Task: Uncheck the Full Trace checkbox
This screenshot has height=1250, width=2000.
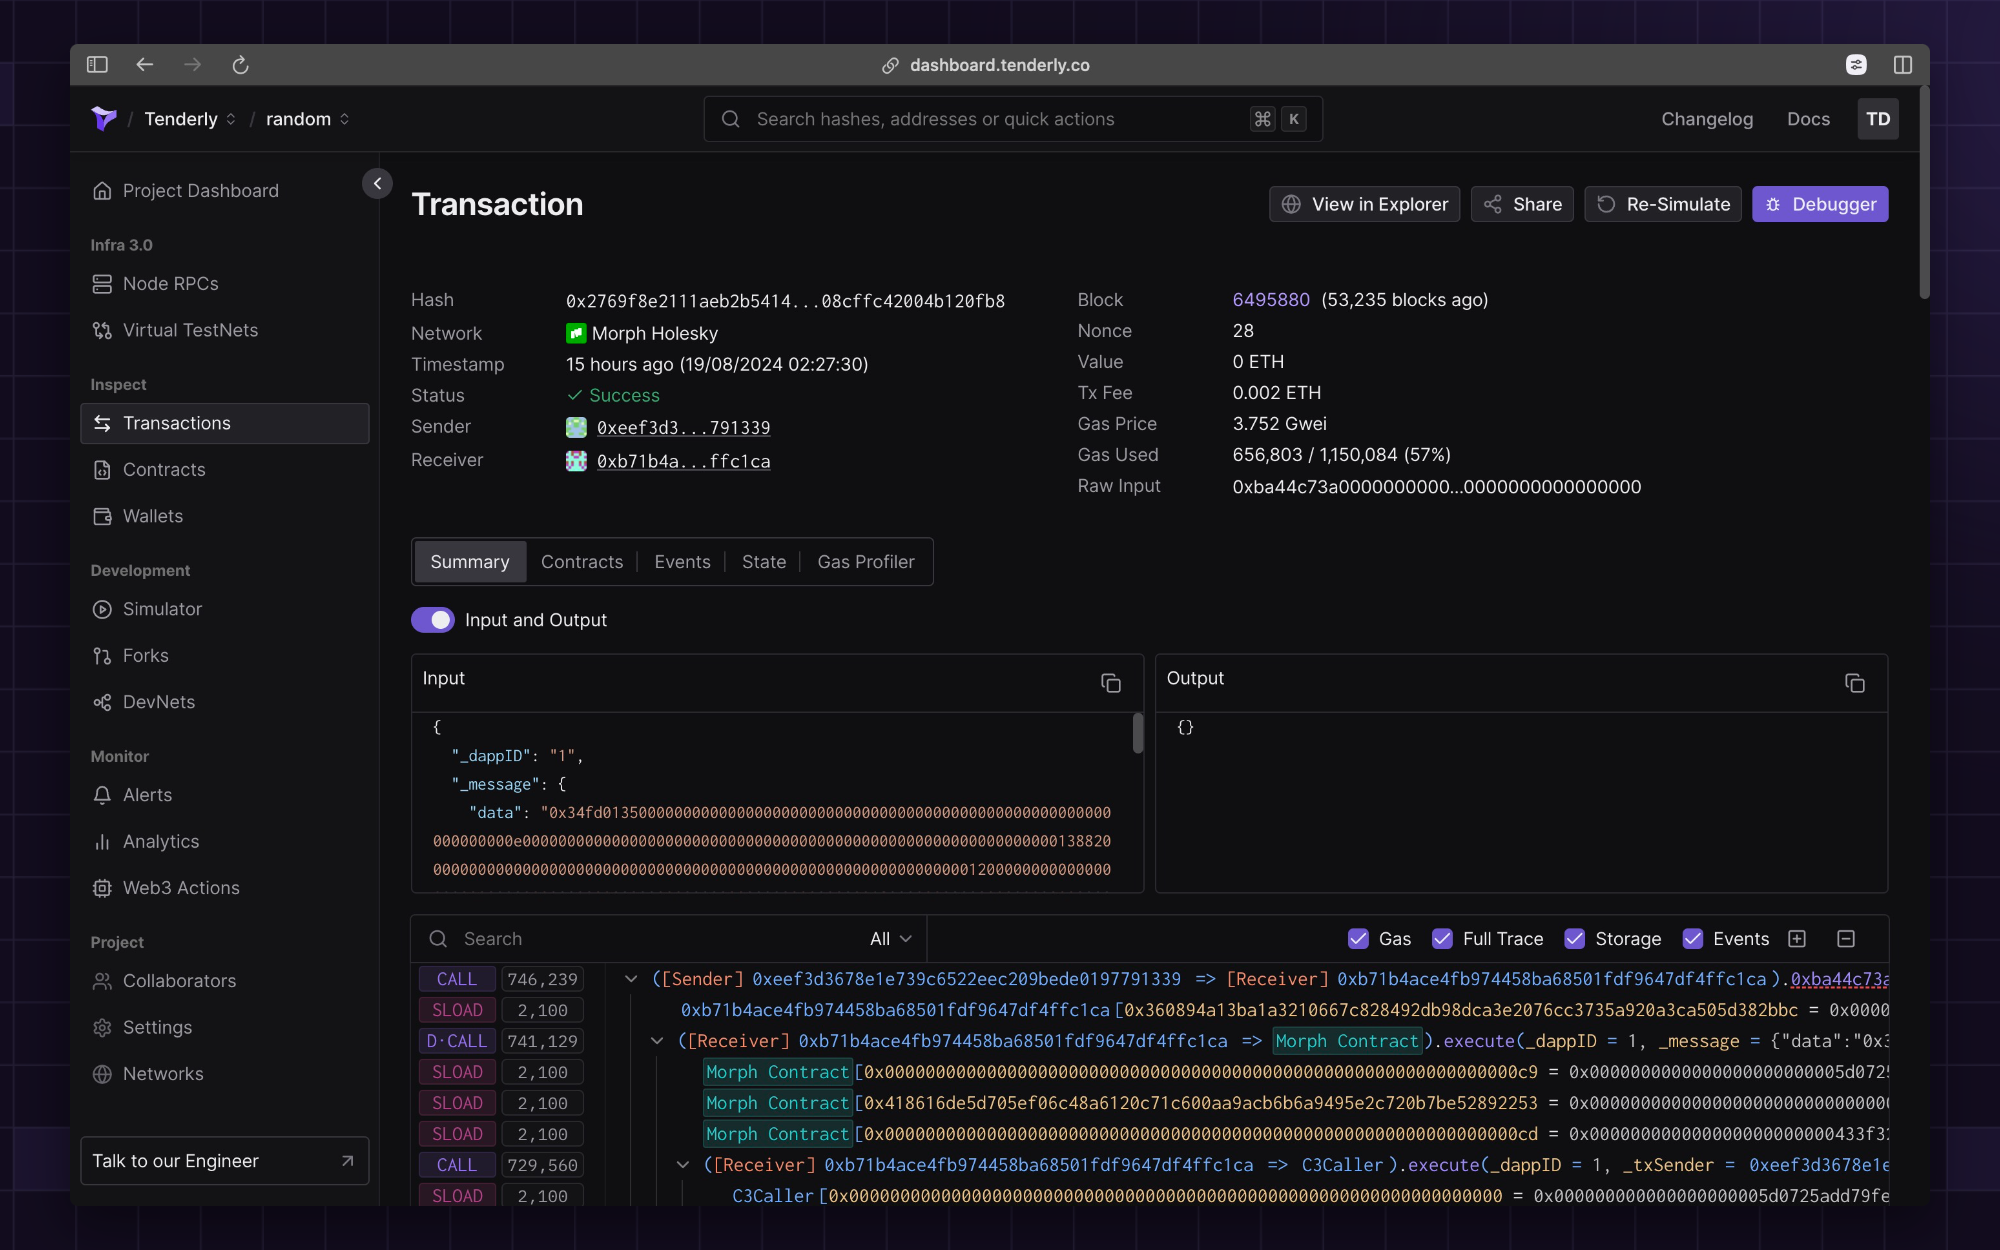Action: point(1442,939)
